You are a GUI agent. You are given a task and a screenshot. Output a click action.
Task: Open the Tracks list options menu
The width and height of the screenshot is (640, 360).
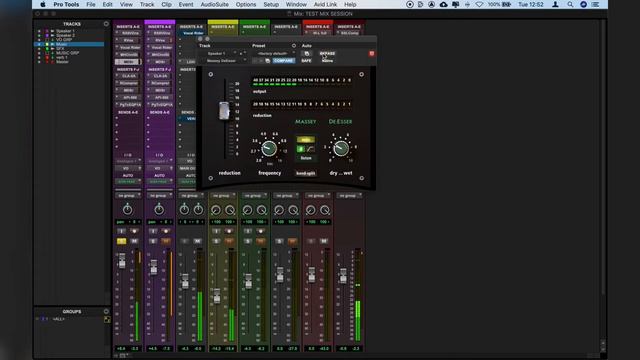coord(106,24)
